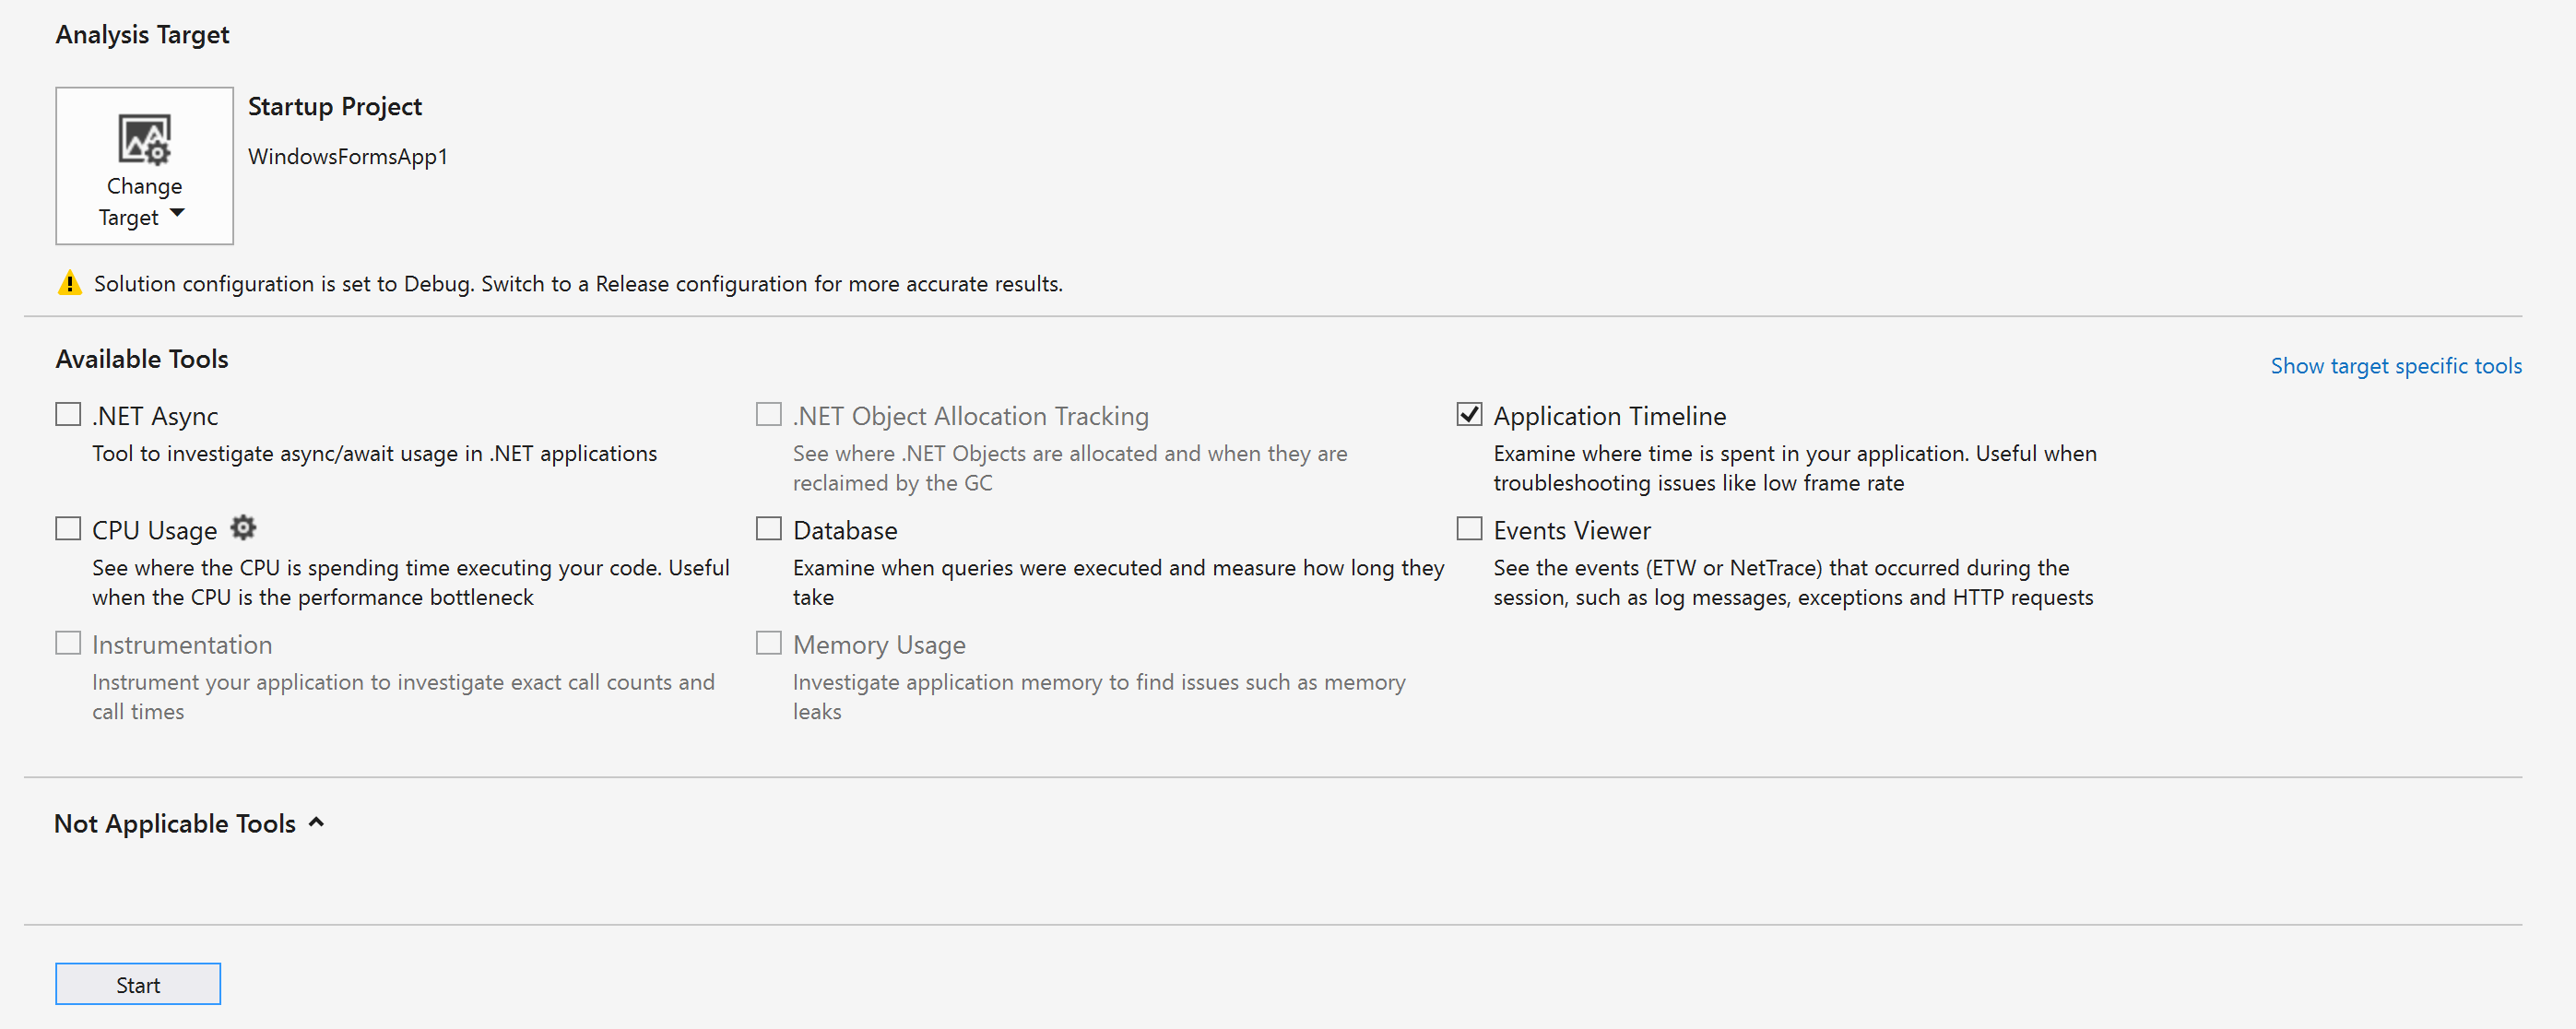
Task: Disable the Application Timeline checkbox
Action: click(1467, 414)
